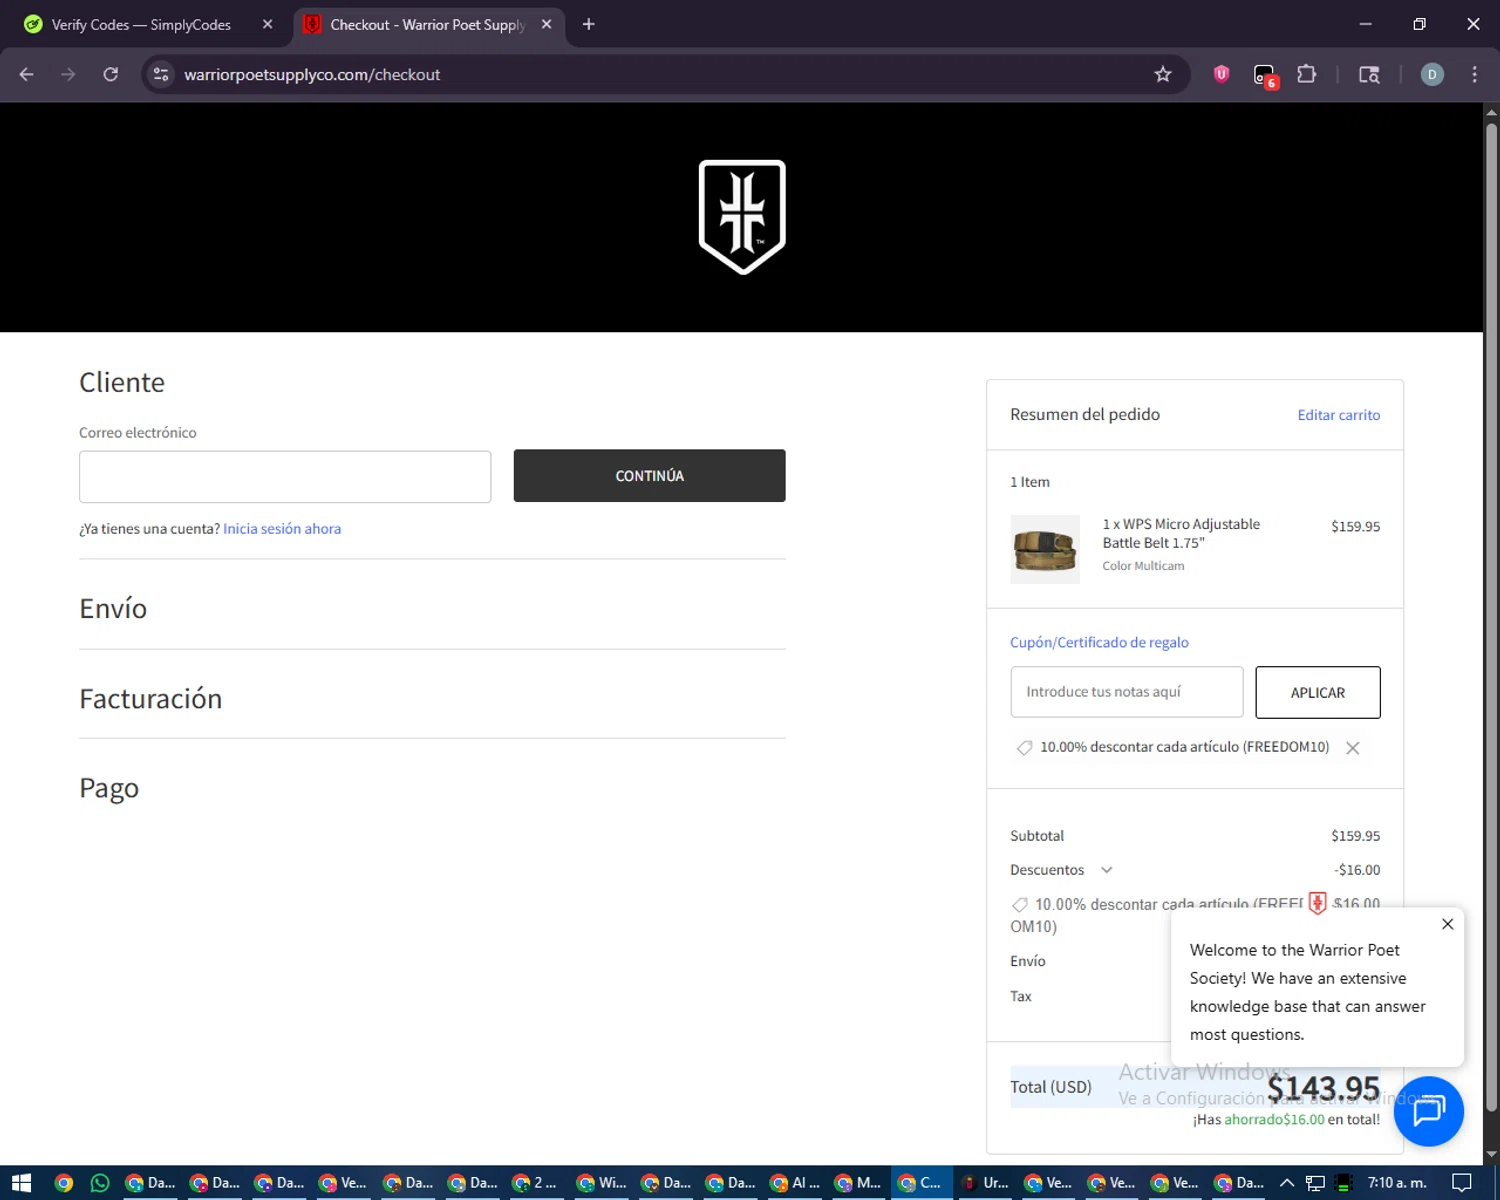The image size is (1500, 1200).
Task: Open the Chrome three-dot menu
Action: [1474, 74]
